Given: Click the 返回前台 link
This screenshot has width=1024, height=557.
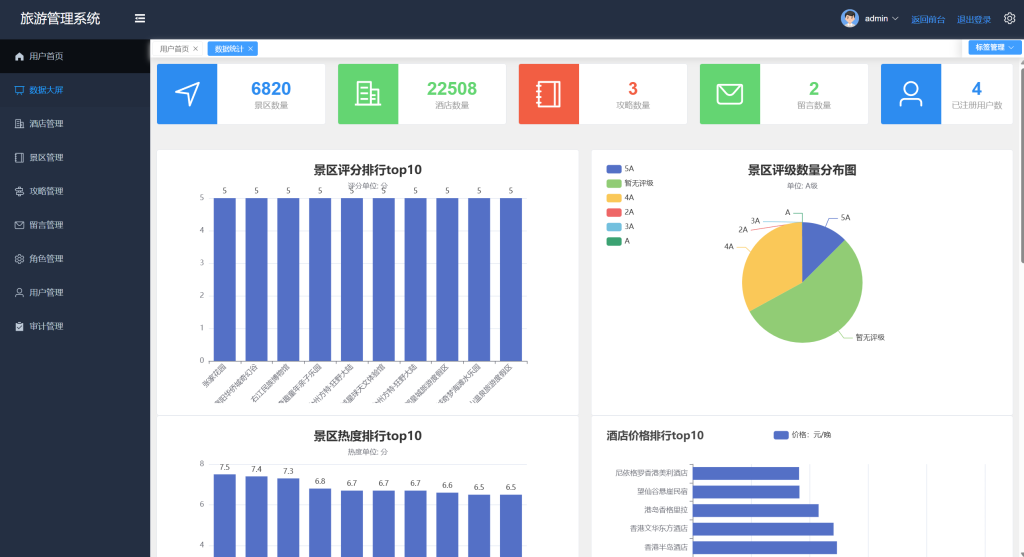Looking at the screenshot, I should coord(928,20).
